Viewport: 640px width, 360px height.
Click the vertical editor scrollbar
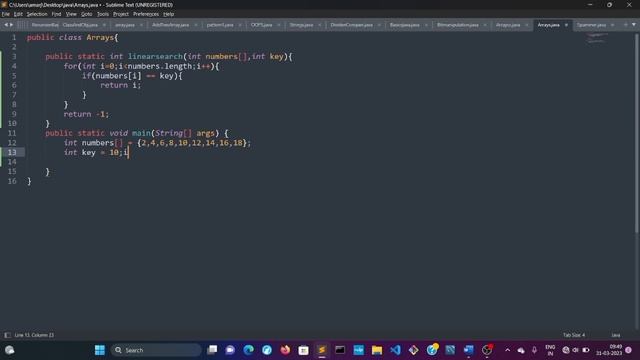pos(637,133)
